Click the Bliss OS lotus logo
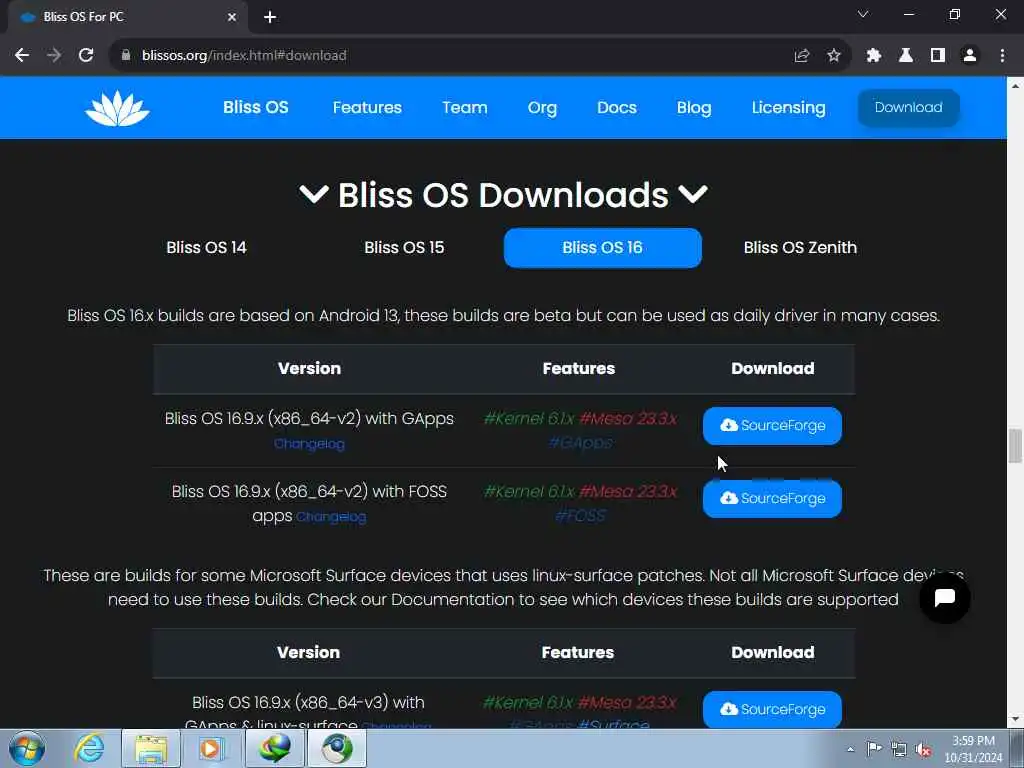 pos(117,108)
